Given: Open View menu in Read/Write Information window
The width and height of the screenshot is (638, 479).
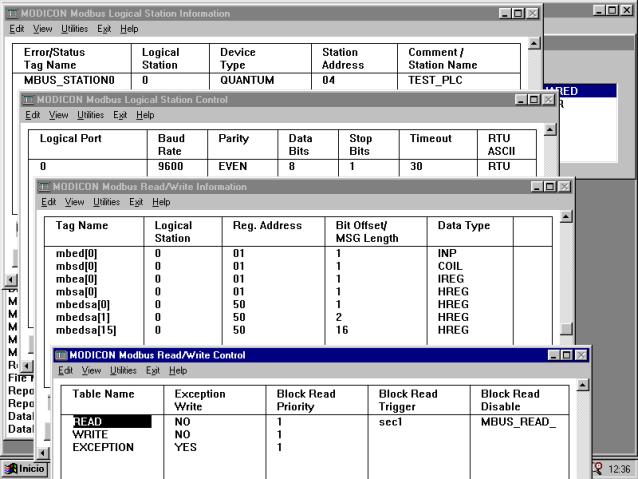Looking at the screenshot, I should coord(74,202).
